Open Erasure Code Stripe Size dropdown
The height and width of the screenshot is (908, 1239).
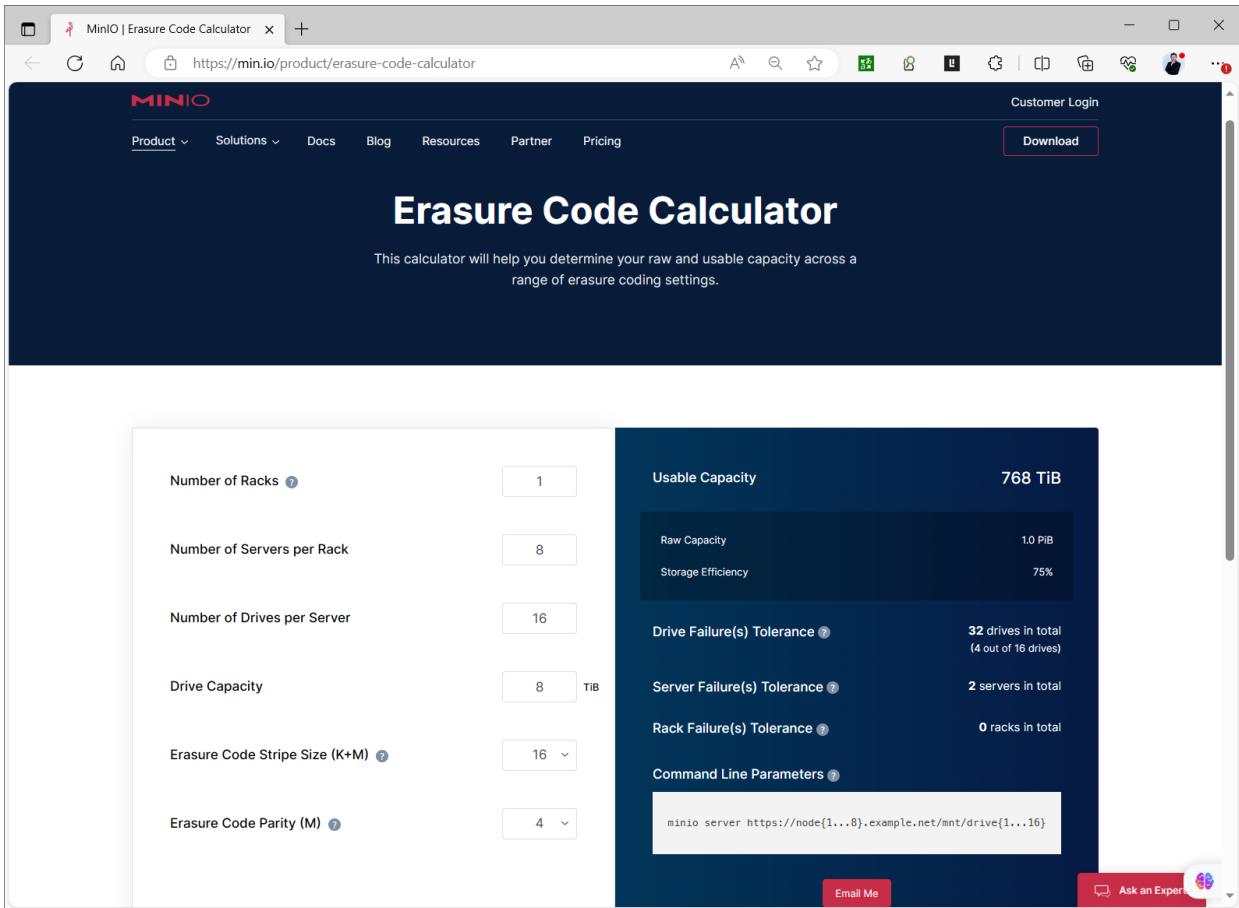click(539, 755)
